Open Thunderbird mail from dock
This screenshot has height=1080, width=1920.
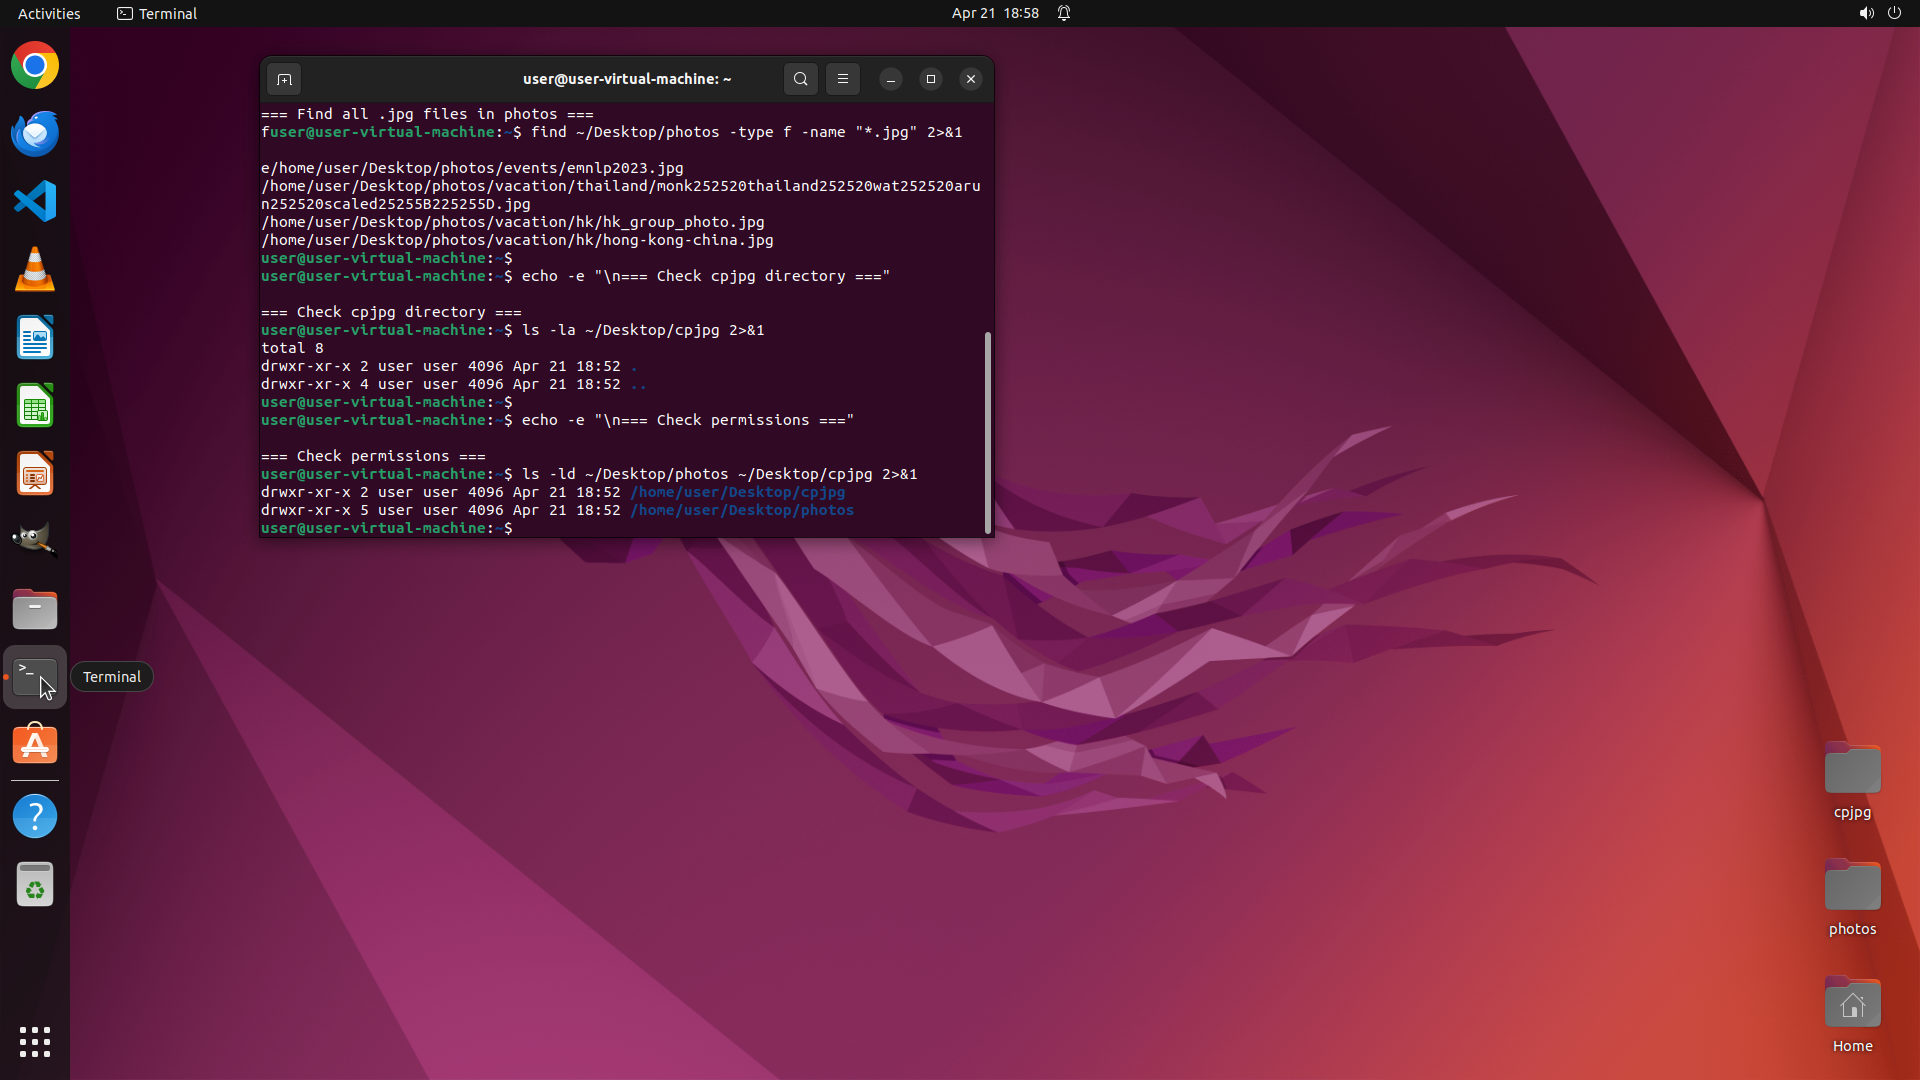[x=35, y=134]
